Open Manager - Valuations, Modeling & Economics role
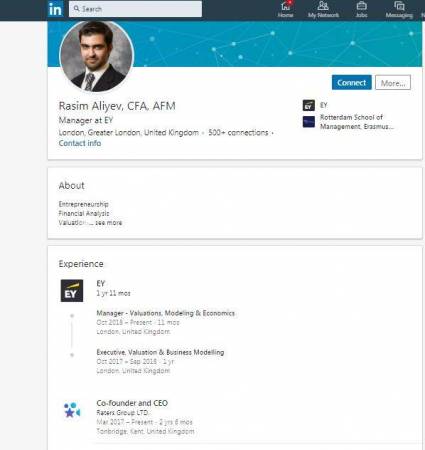Image resolution: width=425 pixels, height=450 pixels. (x=166, y=313)
